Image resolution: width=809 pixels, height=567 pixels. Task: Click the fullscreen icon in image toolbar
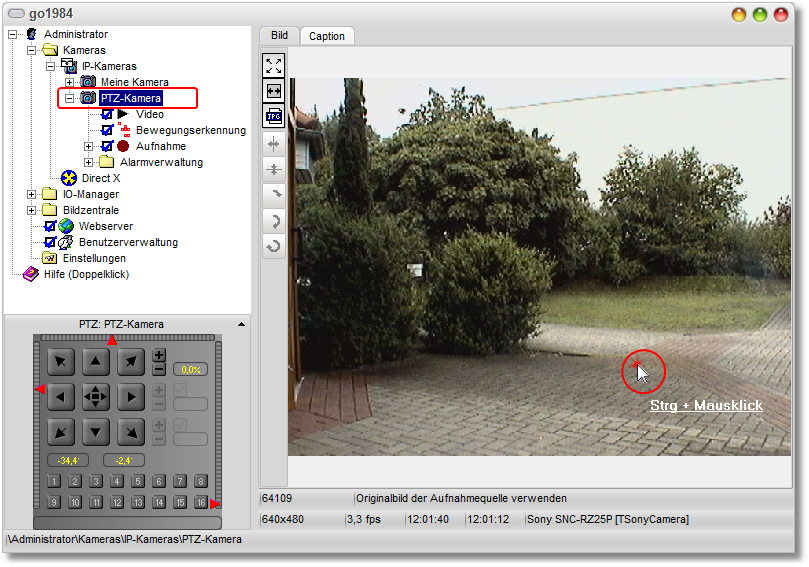click(x=274, y=65)
